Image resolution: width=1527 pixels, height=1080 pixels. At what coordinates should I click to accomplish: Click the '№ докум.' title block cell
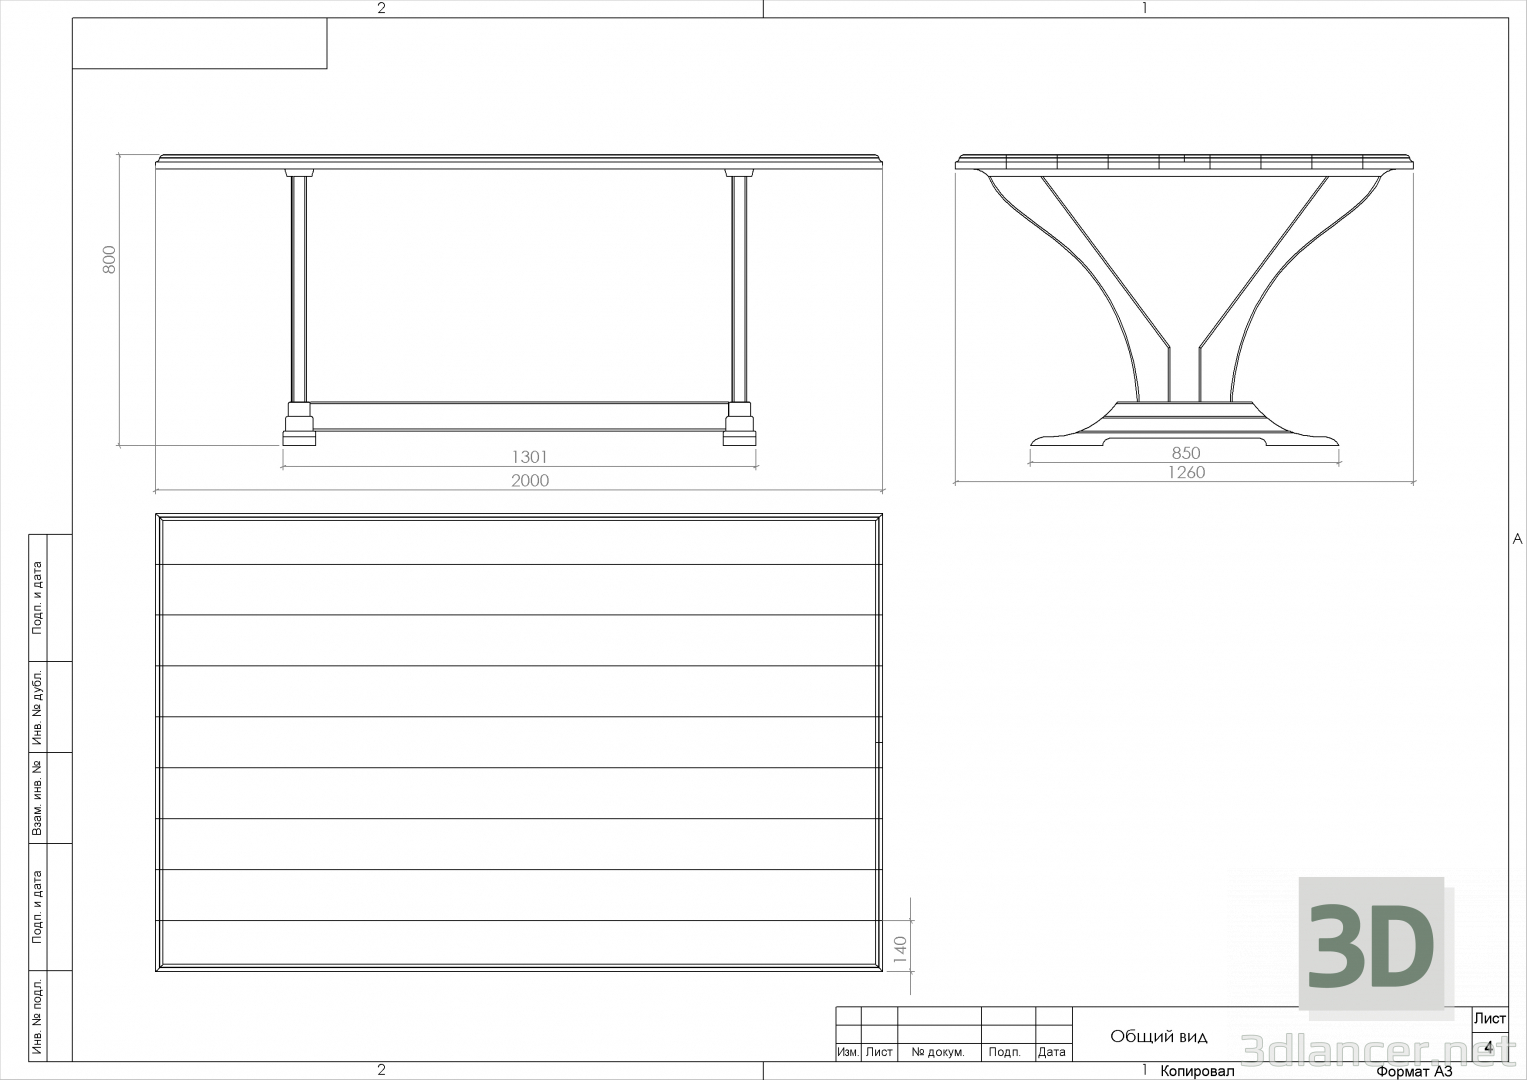click(x=939, y=1052)
